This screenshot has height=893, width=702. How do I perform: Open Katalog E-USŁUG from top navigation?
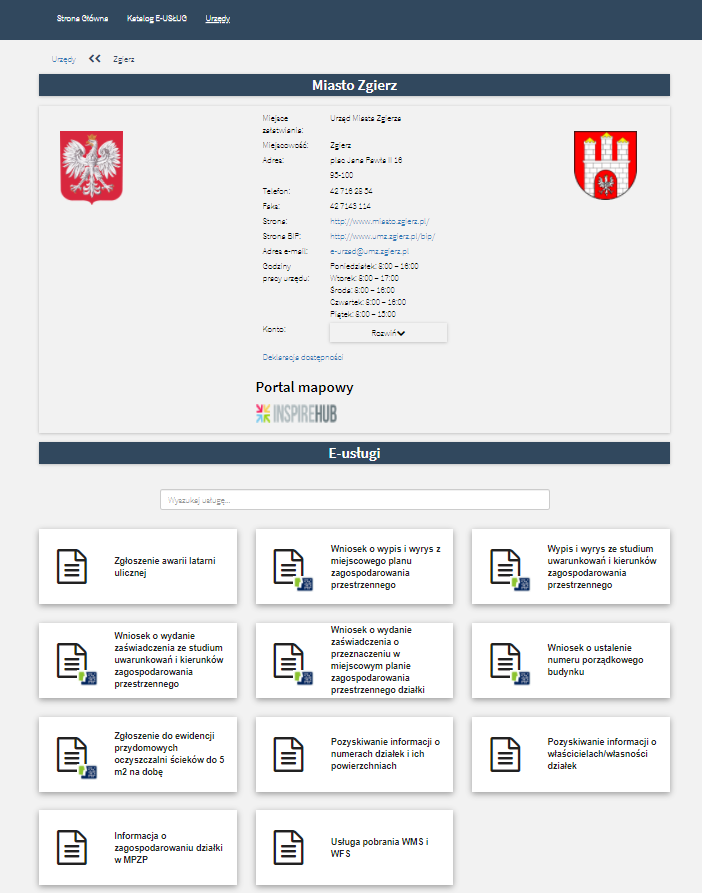(x=156, y=19)
